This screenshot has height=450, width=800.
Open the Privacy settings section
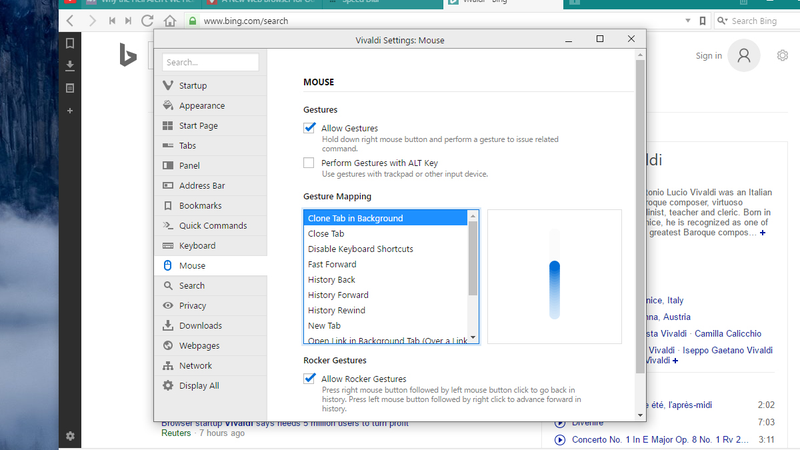click(211, 306)
